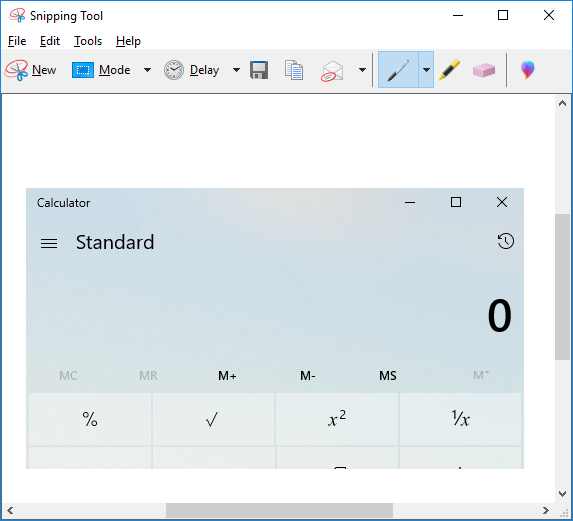This screenshot has width=573, height=521.
Task: Click the rectangular Mode icon
Action: (83, 70)
